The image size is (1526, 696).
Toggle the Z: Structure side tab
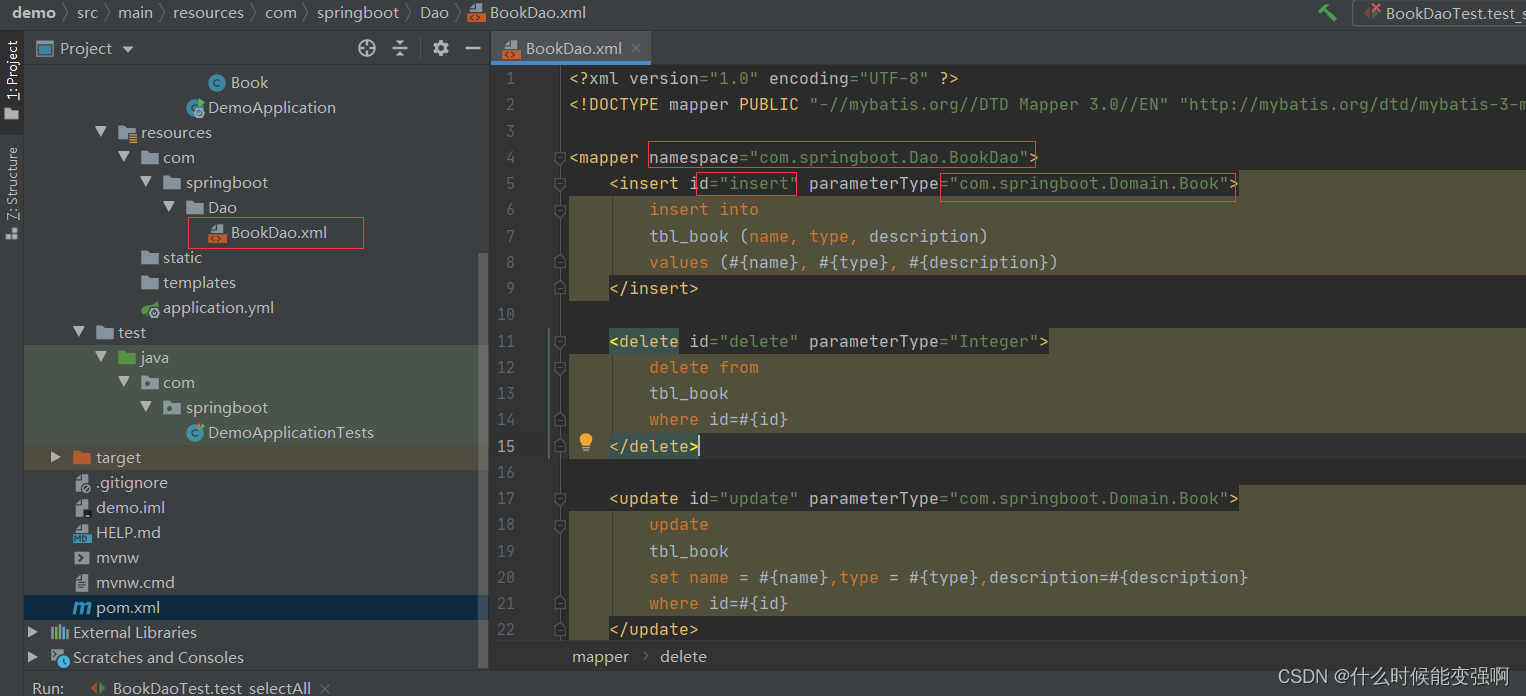12,192
